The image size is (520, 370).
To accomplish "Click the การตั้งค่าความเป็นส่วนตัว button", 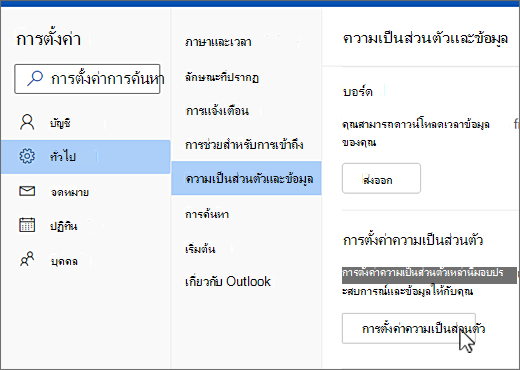I will [x=409, y=328].
